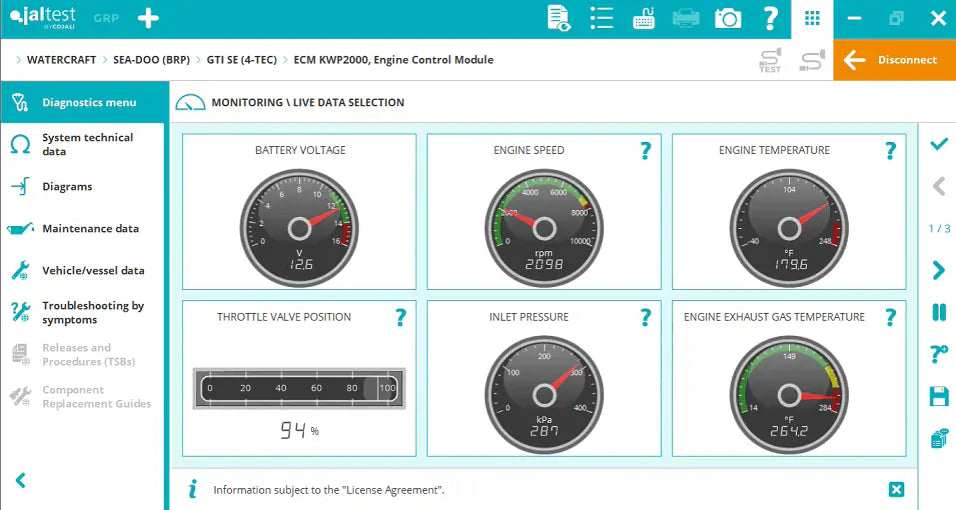Image resolution: width=956 pixels, height=510 pixels.
Task: Click the 94 % throttle value
Action: (x=299, y=430)
